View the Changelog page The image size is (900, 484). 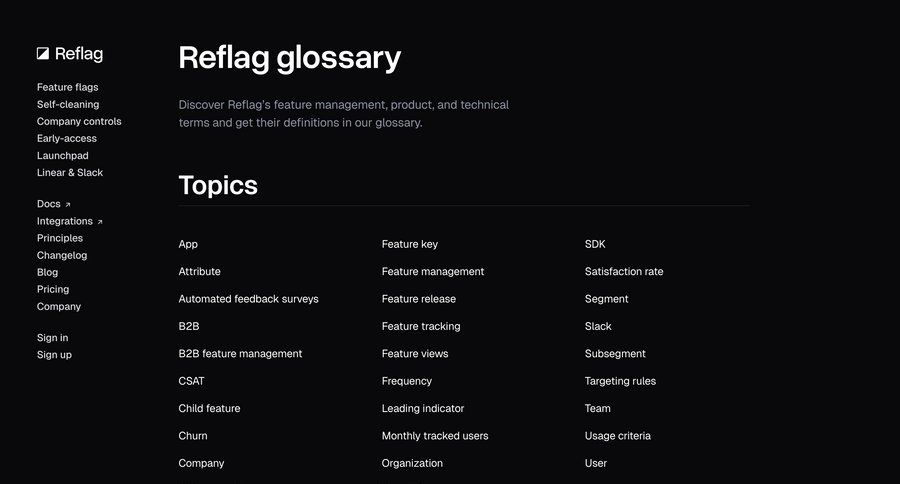click(62, 255)
